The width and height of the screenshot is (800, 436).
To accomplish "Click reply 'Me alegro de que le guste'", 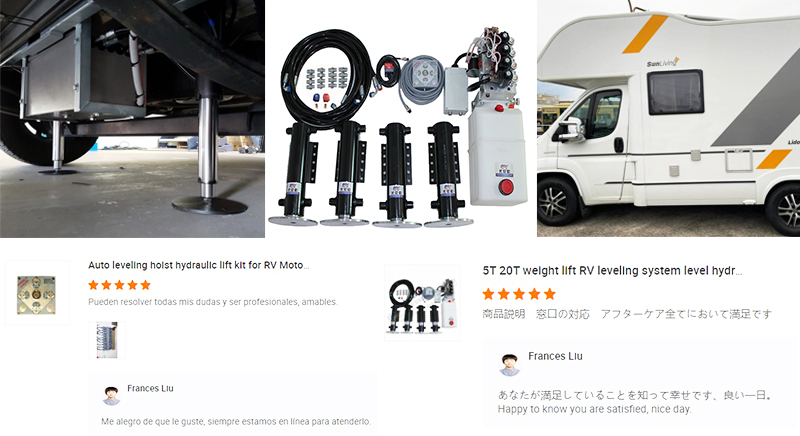I will (236, 422).
